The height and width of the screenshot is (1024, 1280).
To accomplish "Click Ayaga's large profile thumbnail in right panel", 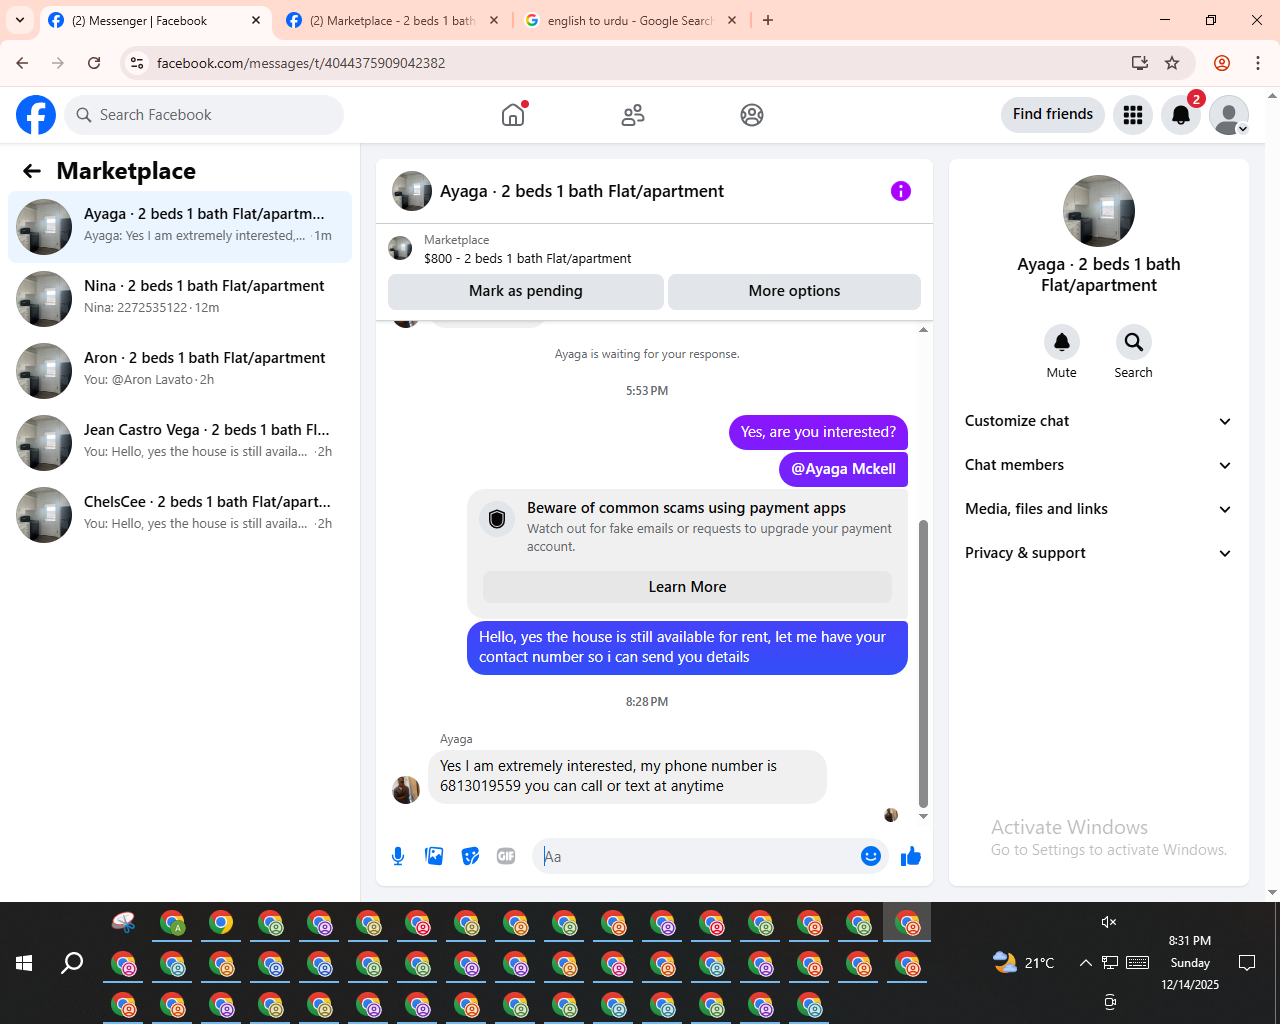I will (x=1099, y=211).
